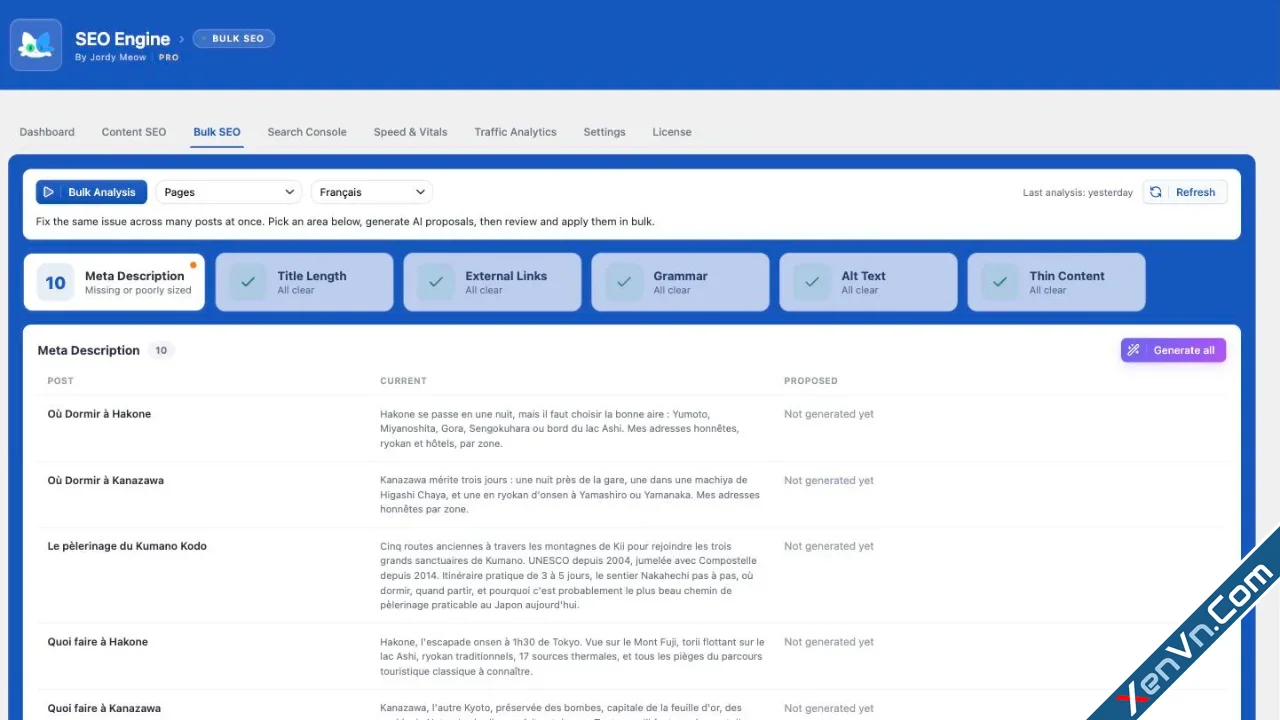Screen dimensions: 1280x720
Task: Click the current description starting 'Cinq routes anciennes'
Action: point(569,575)
